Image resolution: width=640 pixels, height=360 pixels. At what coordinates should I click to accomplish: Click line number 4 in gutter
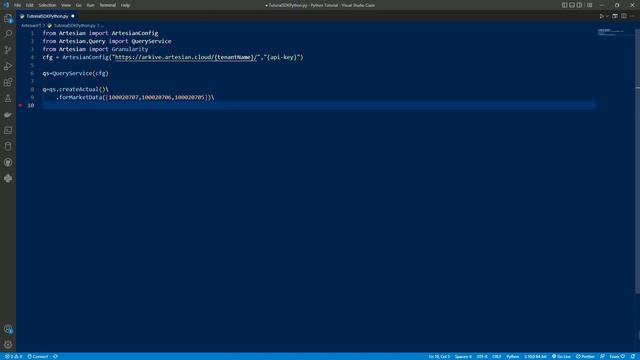(x=32, y=57)
